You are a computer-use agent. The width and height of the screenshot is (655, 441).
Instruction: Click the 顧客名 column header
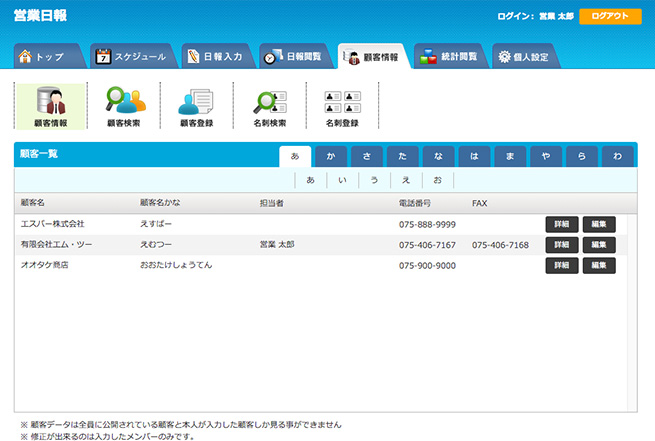click(33, 203)
